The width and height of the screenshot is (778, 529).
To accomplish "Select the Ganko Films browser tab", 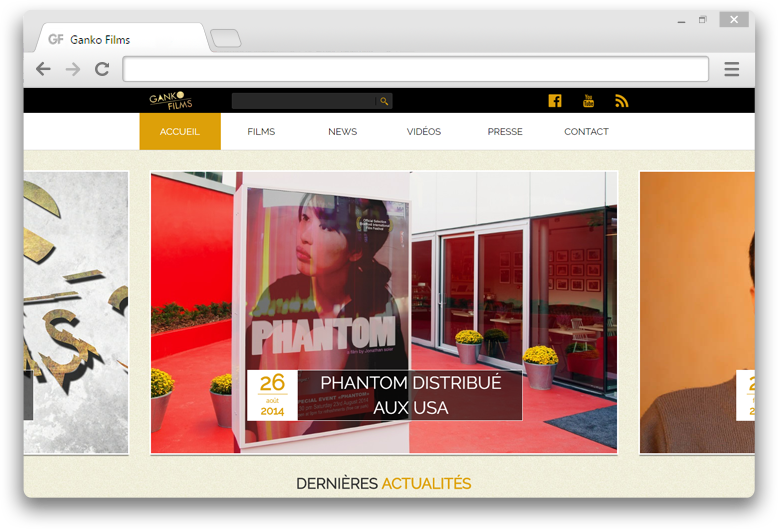I will tap(122, 39).
